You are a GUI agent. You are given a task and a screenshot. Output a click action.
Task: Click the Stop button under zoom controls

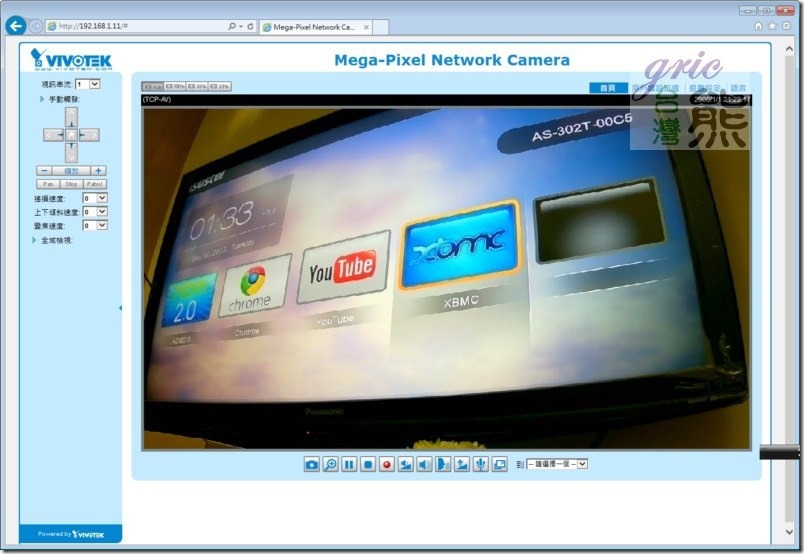[x=71, y=184]
